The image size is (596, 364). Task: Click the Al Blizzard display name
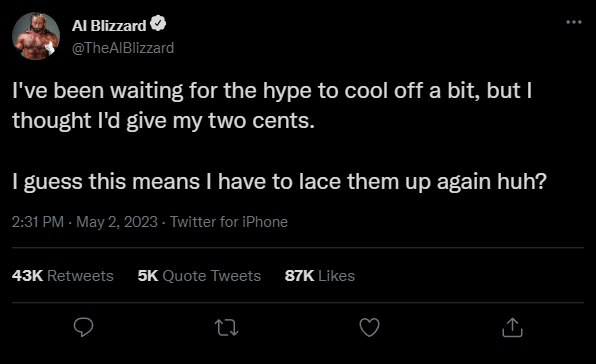109,25
